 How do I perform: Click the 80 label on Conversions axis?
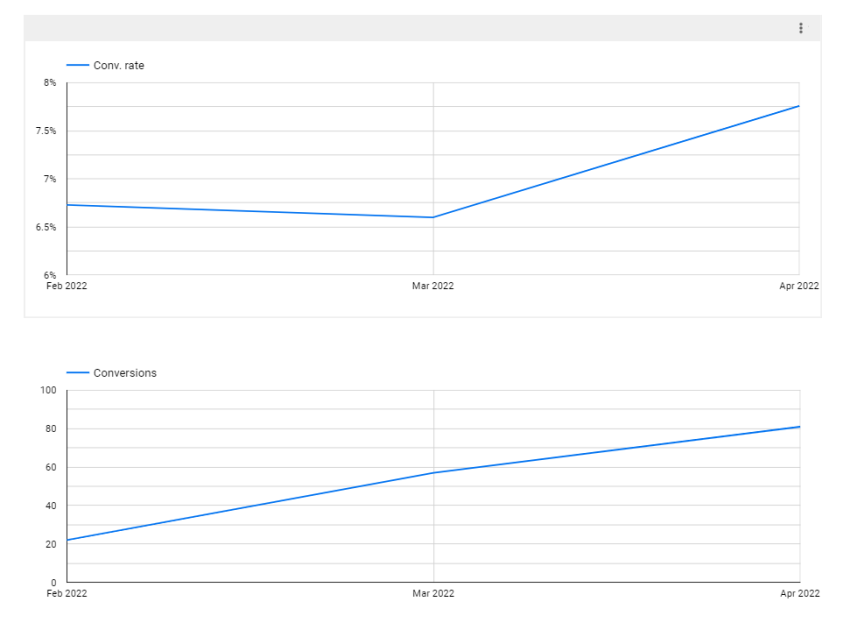click(x=51, y=429)
